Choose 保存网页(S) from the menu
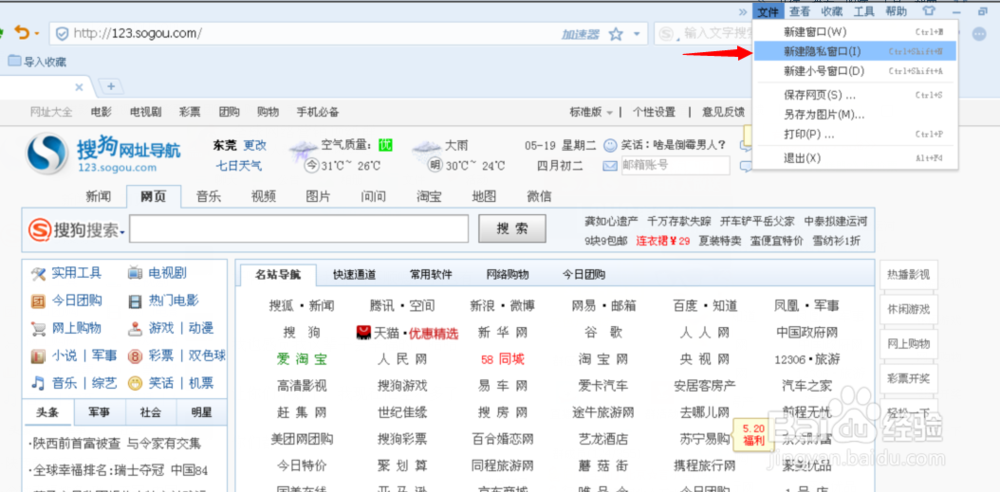The width and height of the screenshot is (1000, 492). point(855,95)
